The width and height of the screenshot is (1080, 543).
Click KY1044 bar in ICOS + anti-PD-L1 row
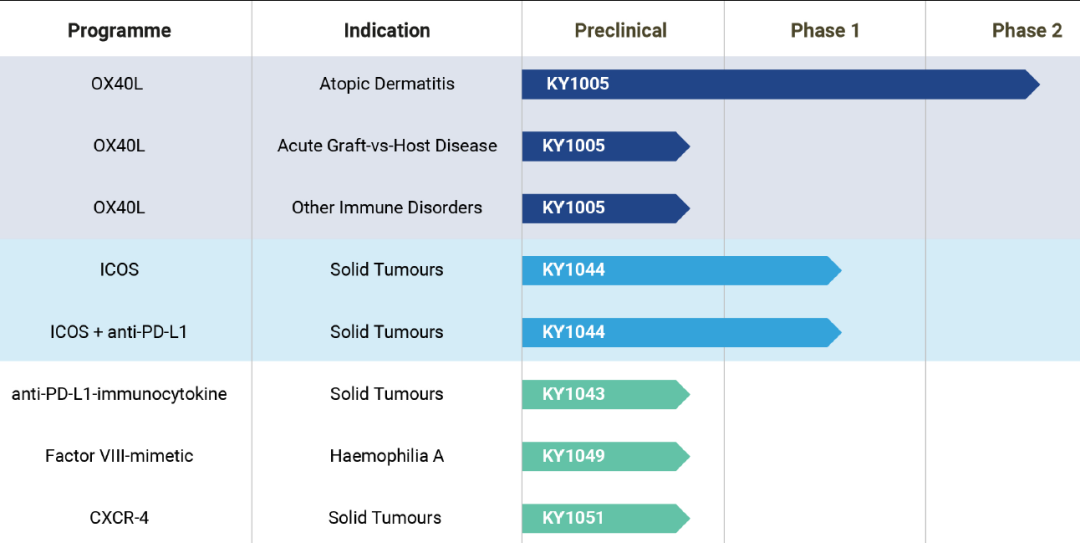[680, 332]
